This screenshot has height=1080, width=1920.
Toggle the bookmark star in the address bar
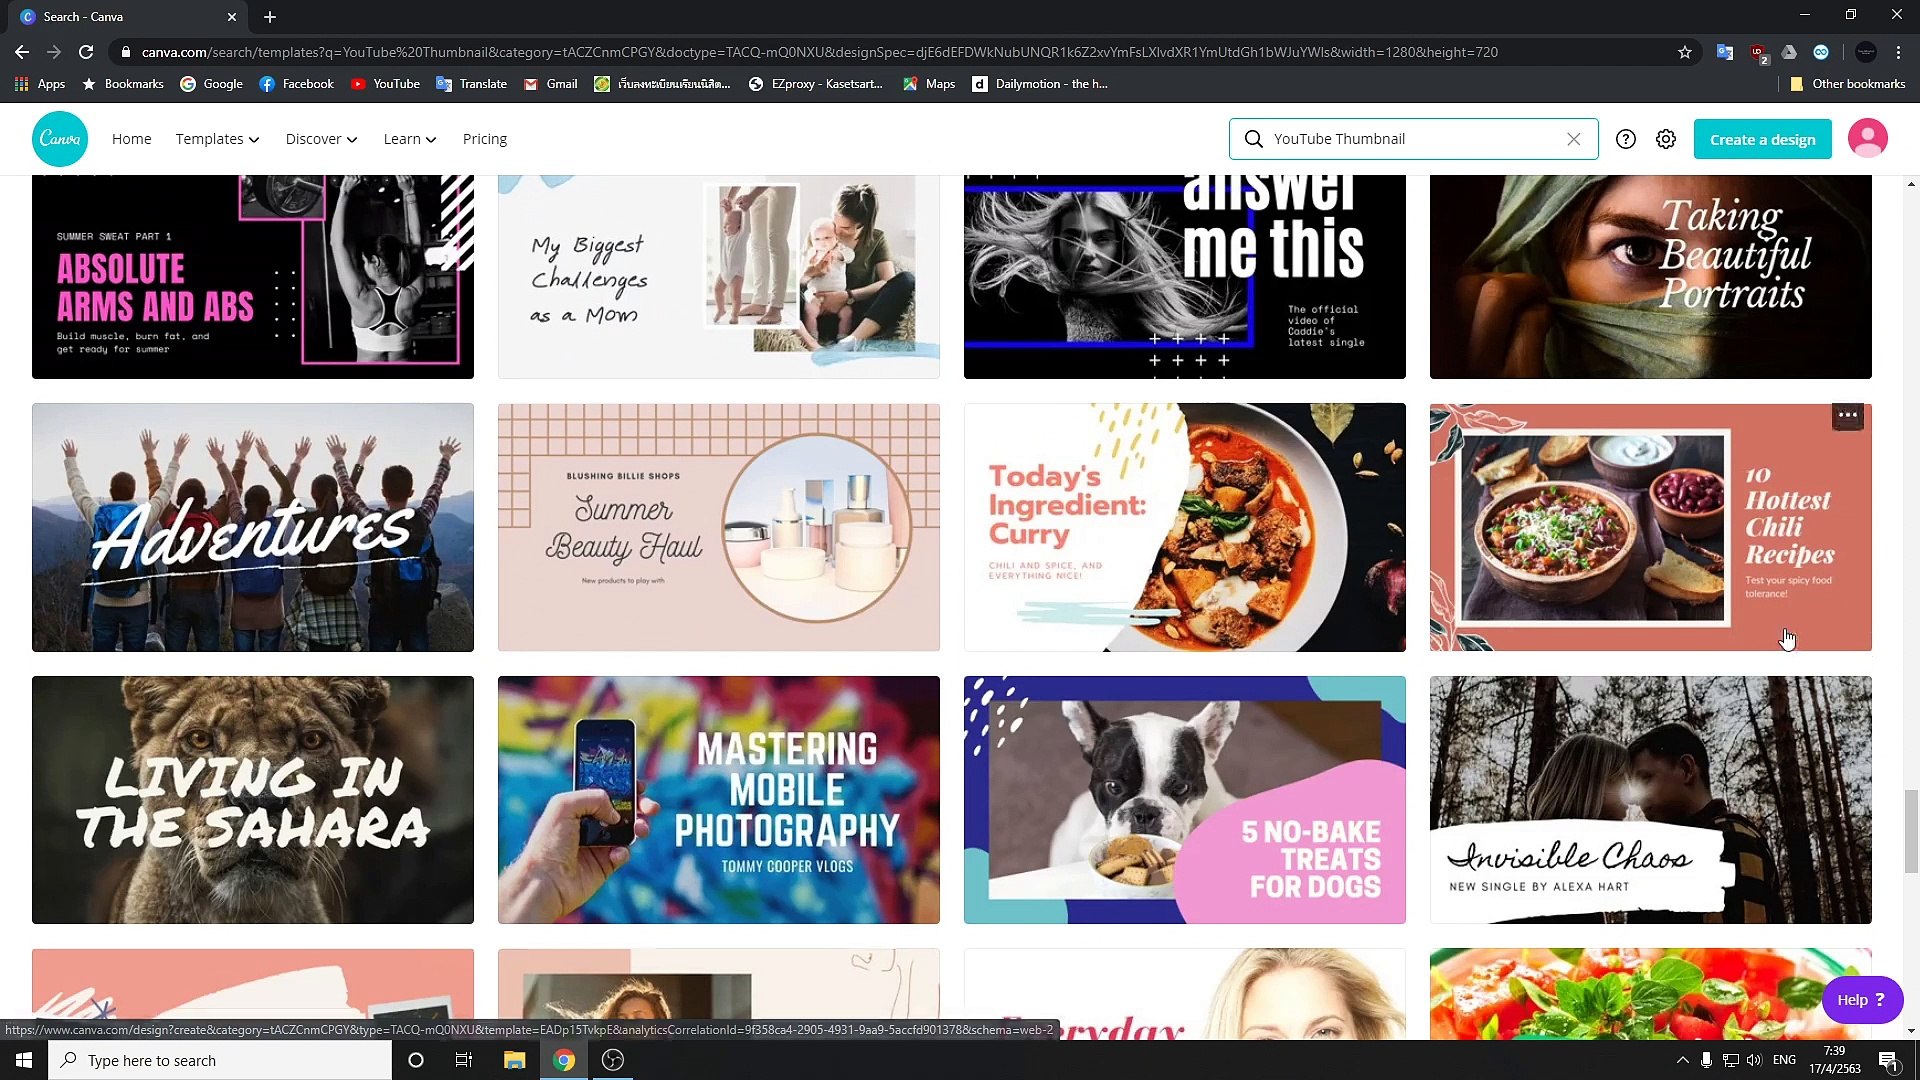pyautogui.click(x=1684, y=52)
